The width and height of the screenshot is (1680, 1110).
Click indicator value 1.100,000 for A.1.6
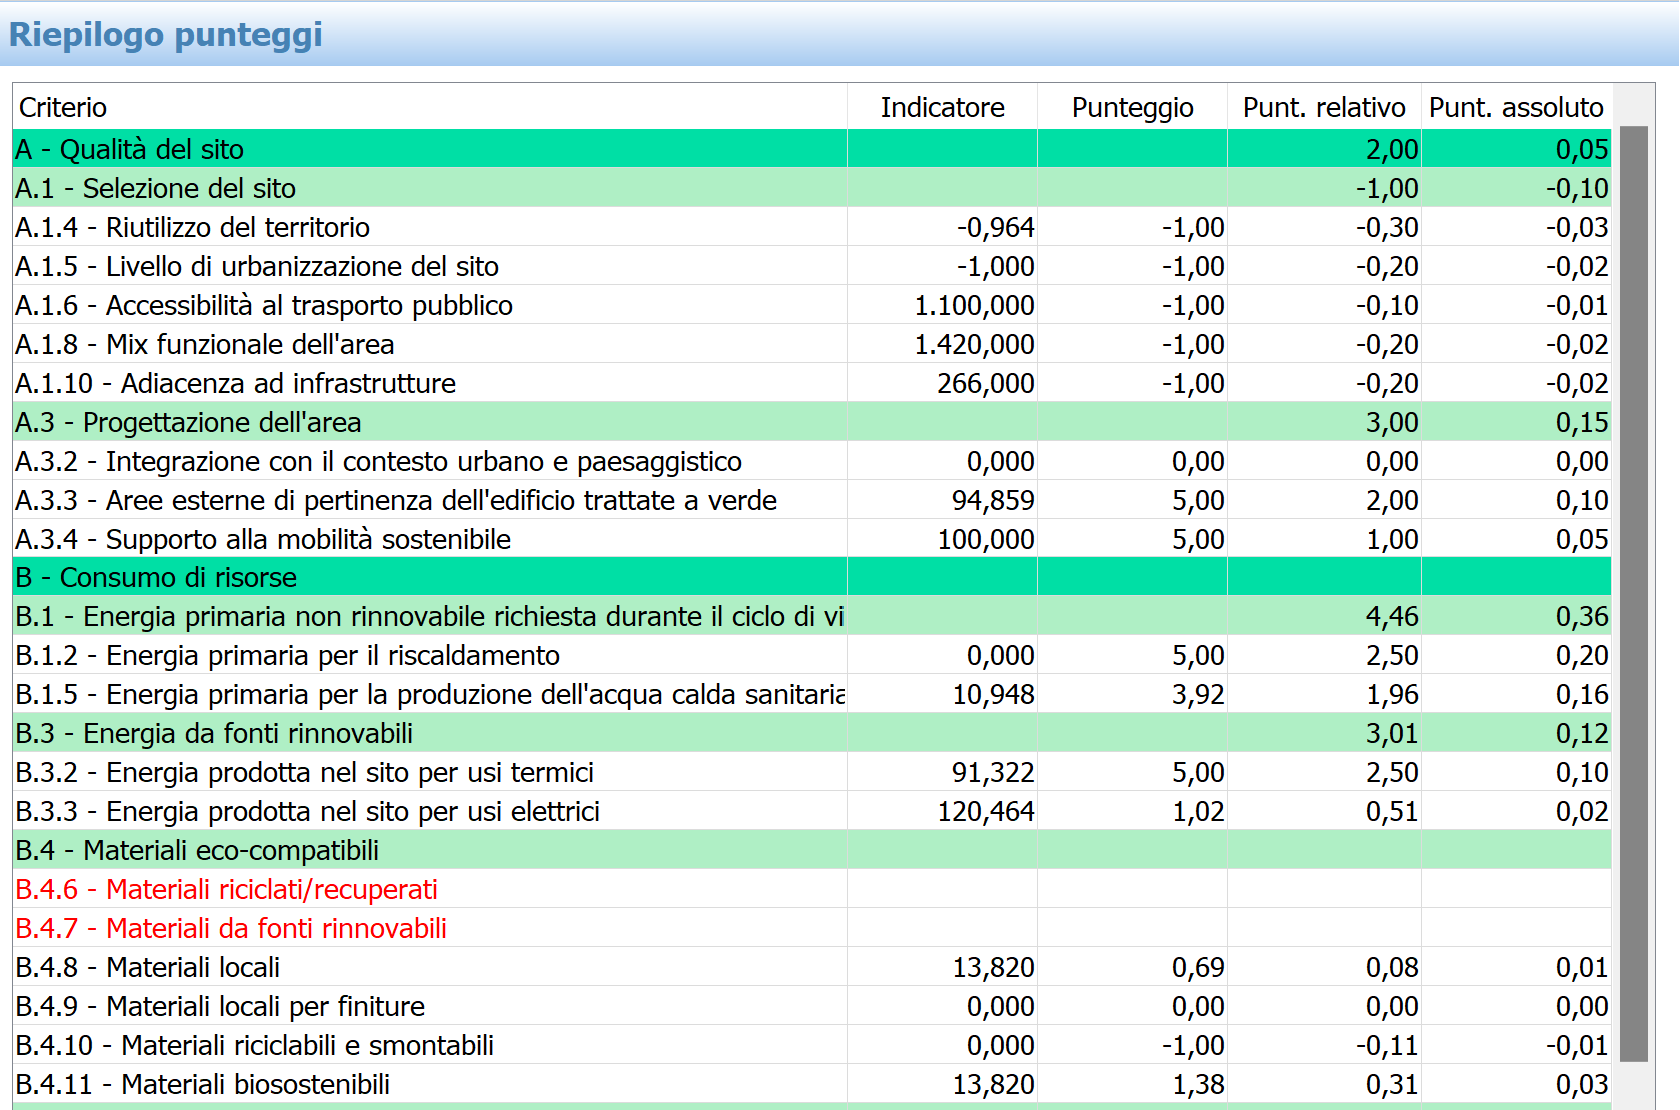coord(974,305)
